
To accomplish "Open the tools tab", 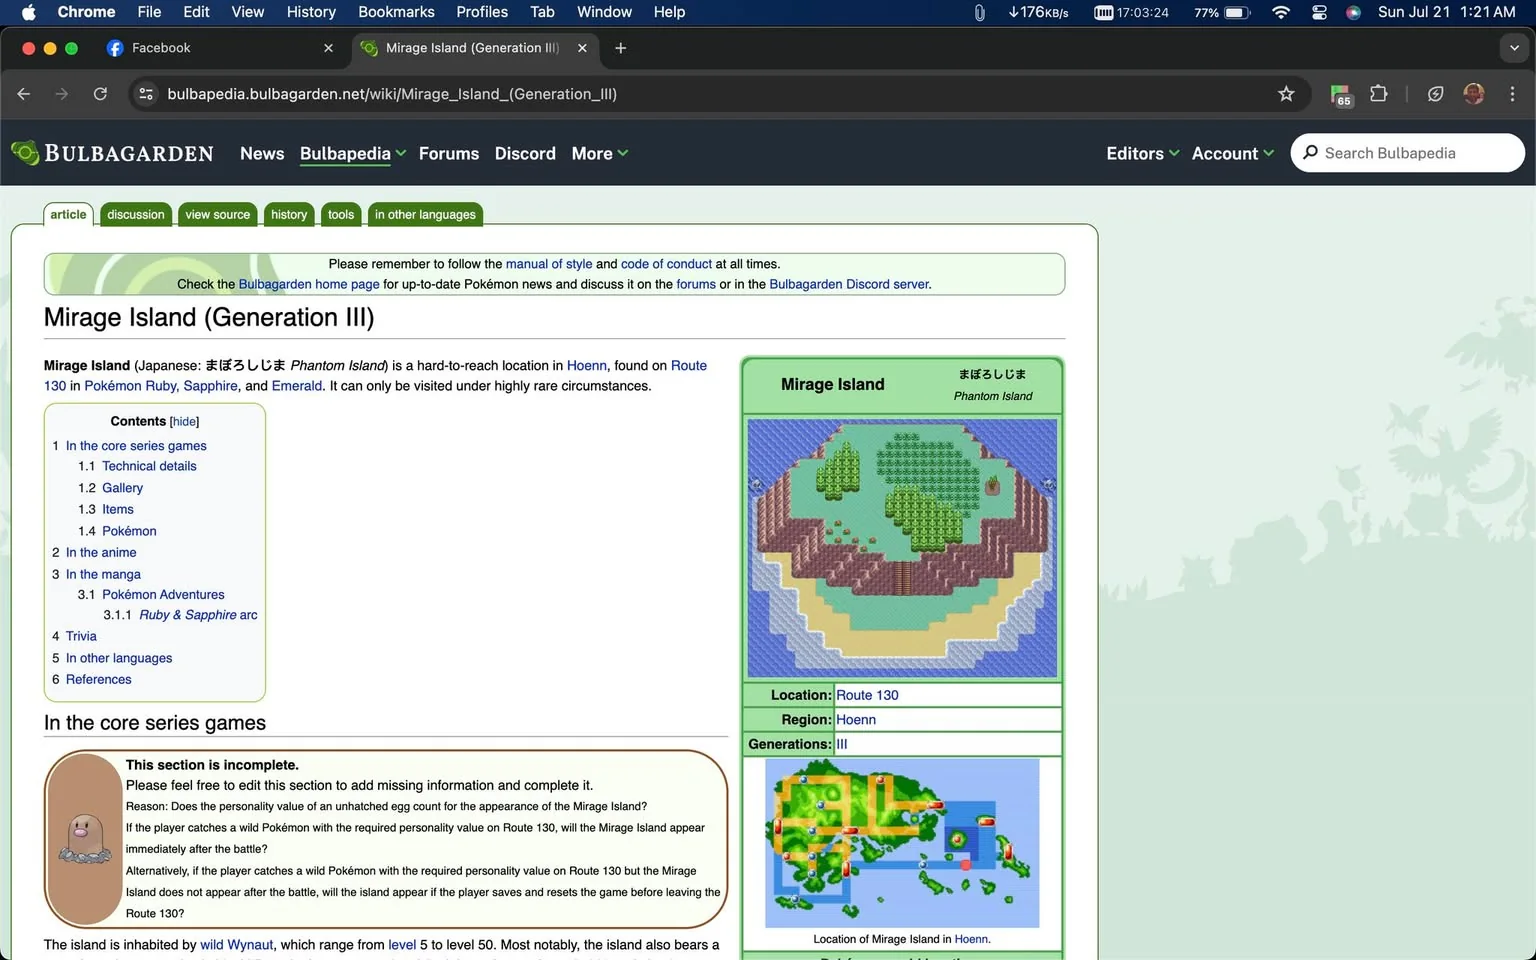I will tap(341, 214).
